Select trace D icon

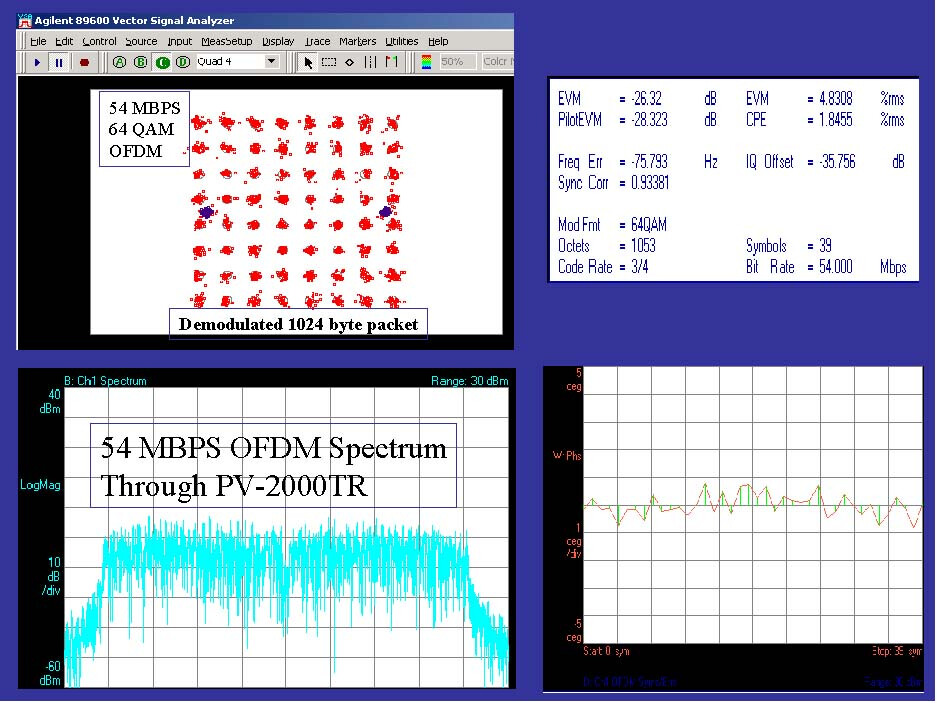[183, 62]
